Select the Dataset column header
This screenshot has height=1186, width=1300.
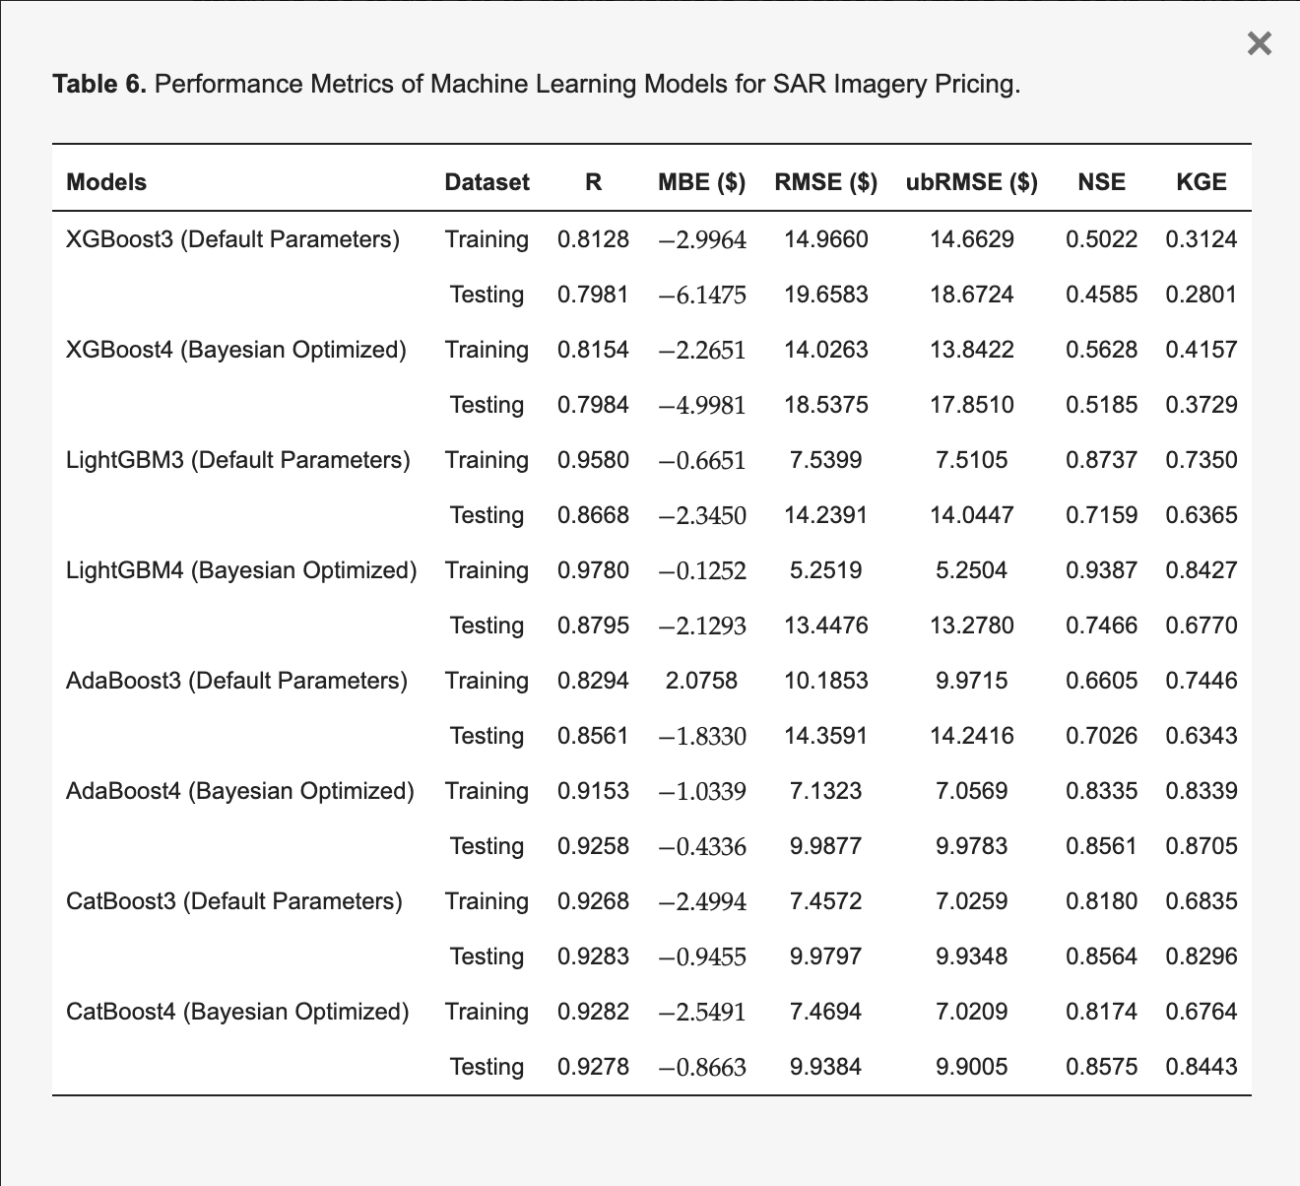tap(487, 182)
